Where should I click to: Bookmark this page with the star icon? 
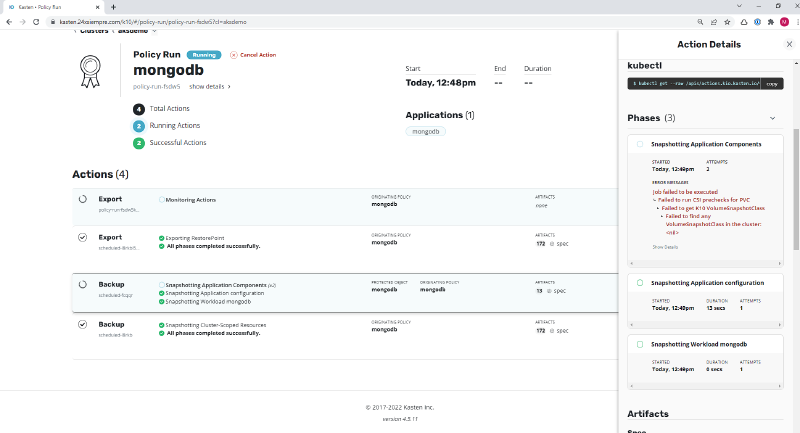pos(727,22)
